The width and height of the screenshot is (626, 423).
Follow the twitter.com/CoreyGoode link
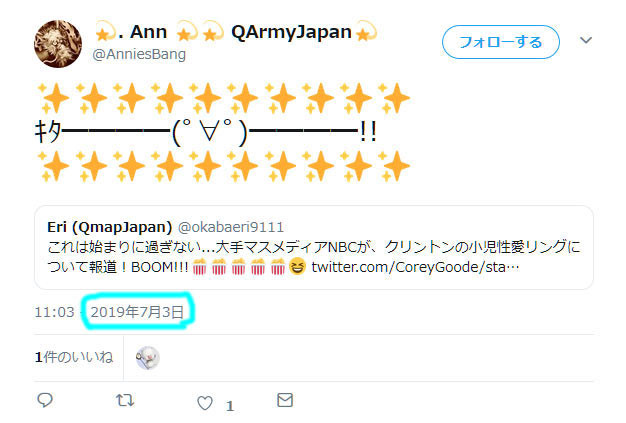[415, 267]
